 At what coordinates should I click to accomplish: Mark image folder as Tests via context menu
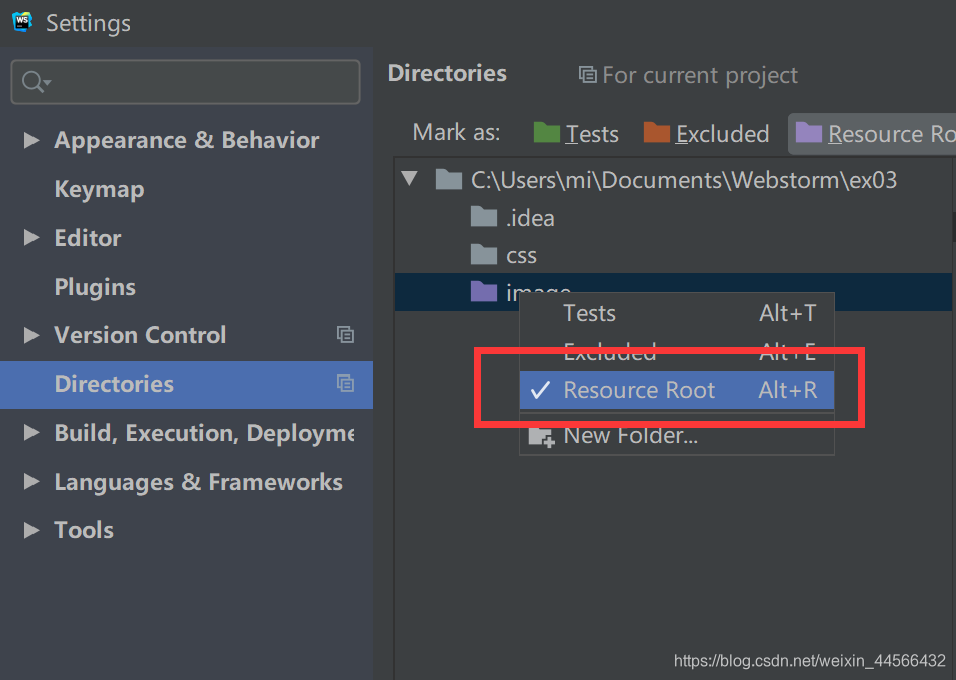[x=589, y=313]
